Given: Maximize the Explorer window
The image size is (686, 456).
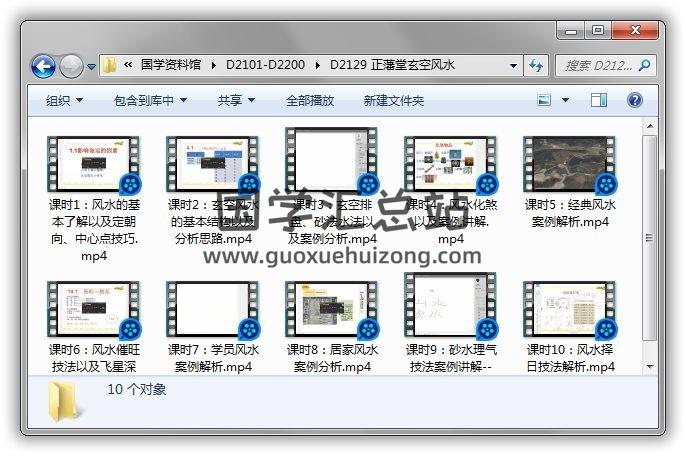Looking at the screenshot, I should coord(598,31).
